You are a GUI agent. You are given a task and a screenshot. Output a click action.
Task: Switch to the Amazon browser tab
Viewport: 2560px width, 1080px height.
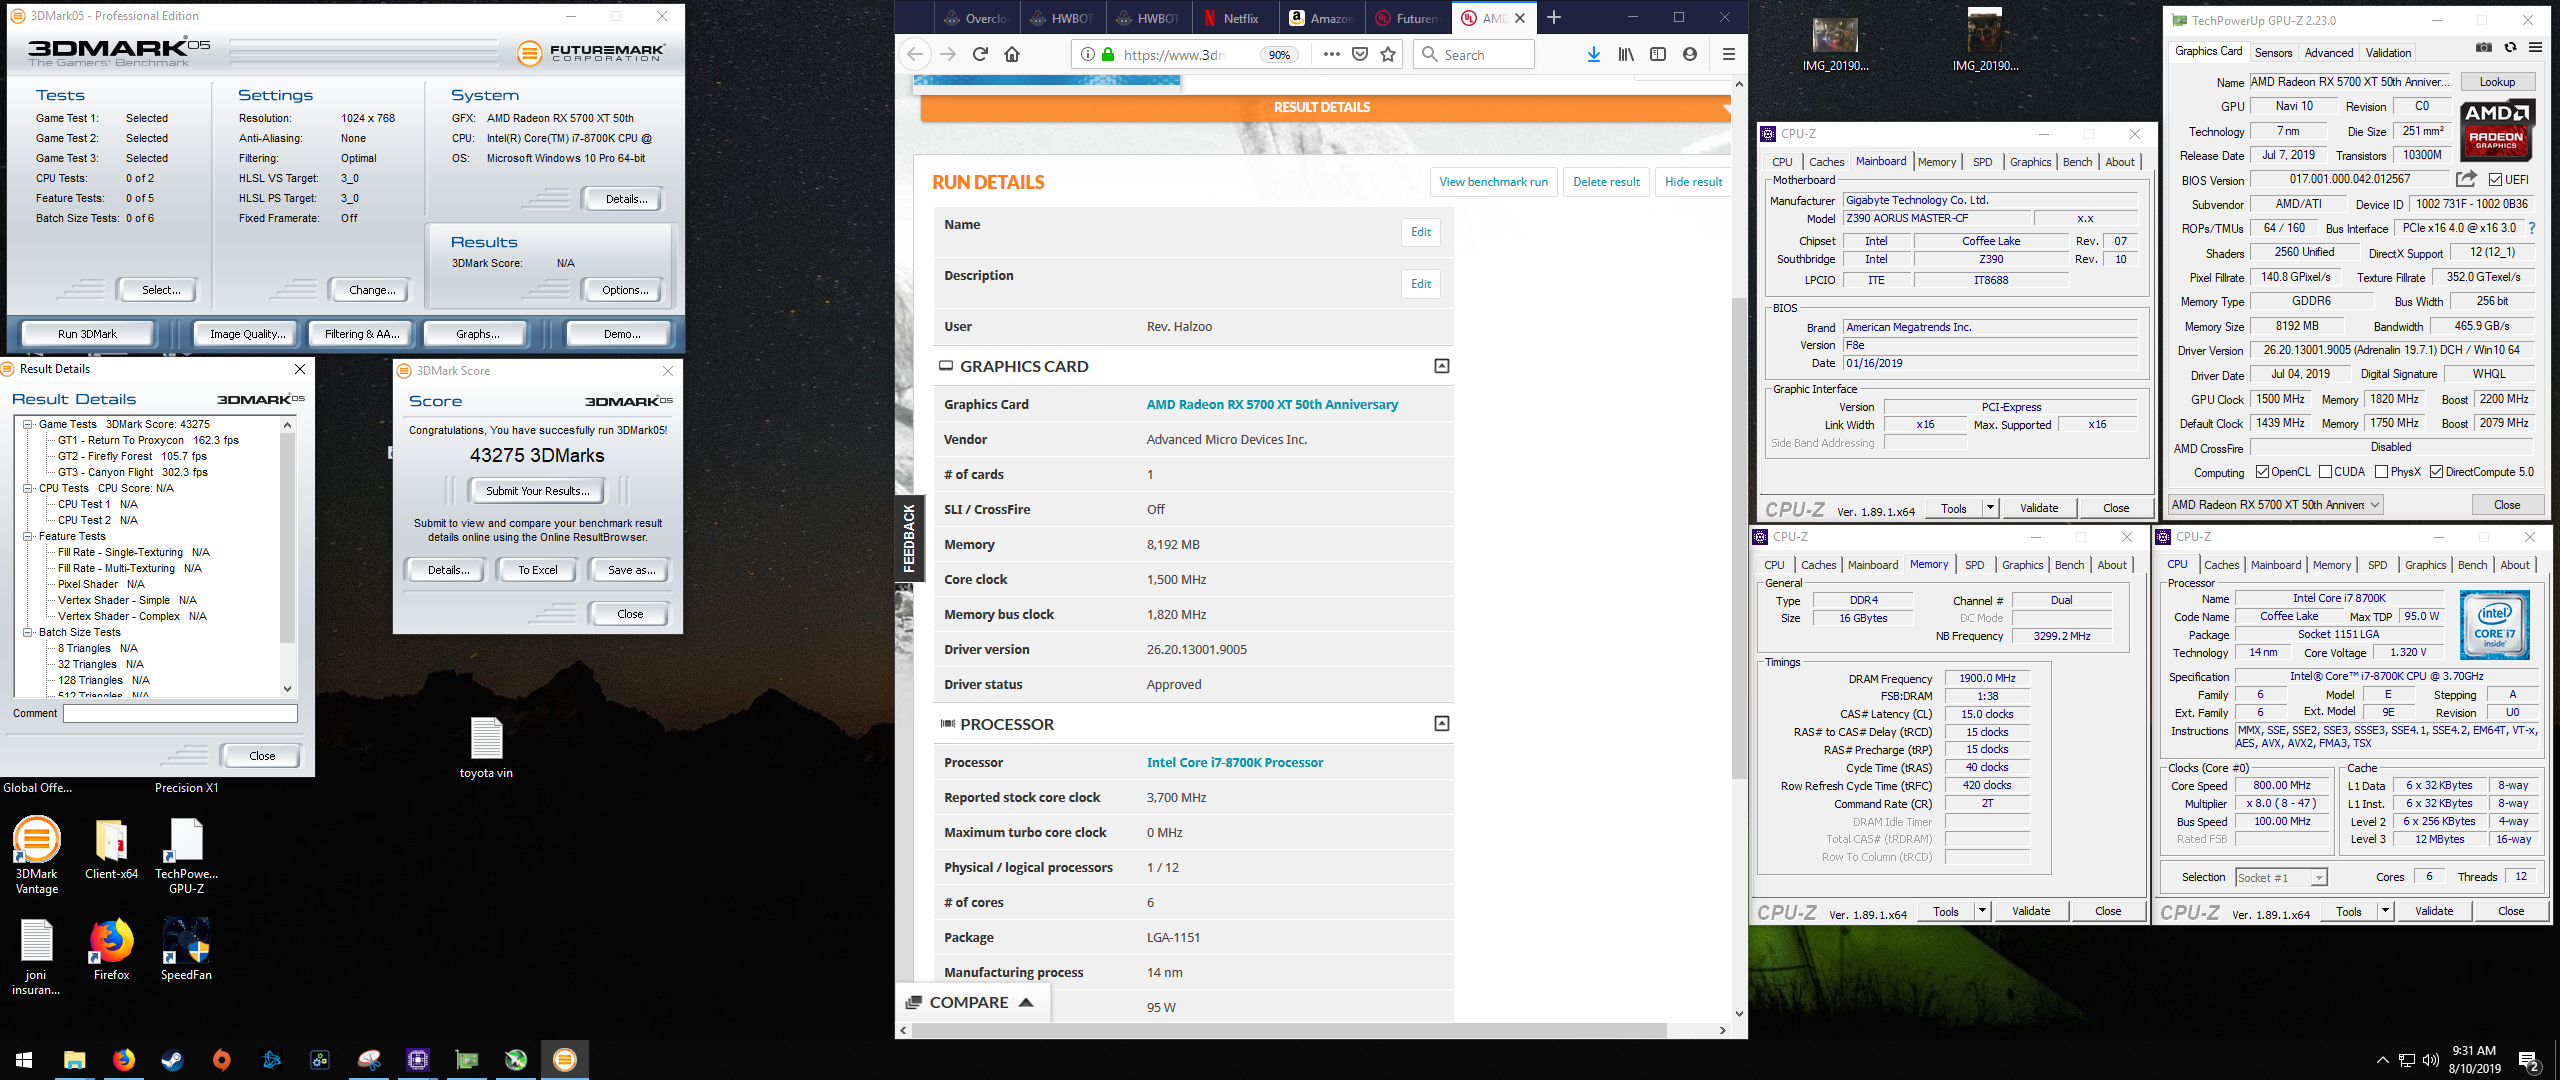(x=1321, y=18)
